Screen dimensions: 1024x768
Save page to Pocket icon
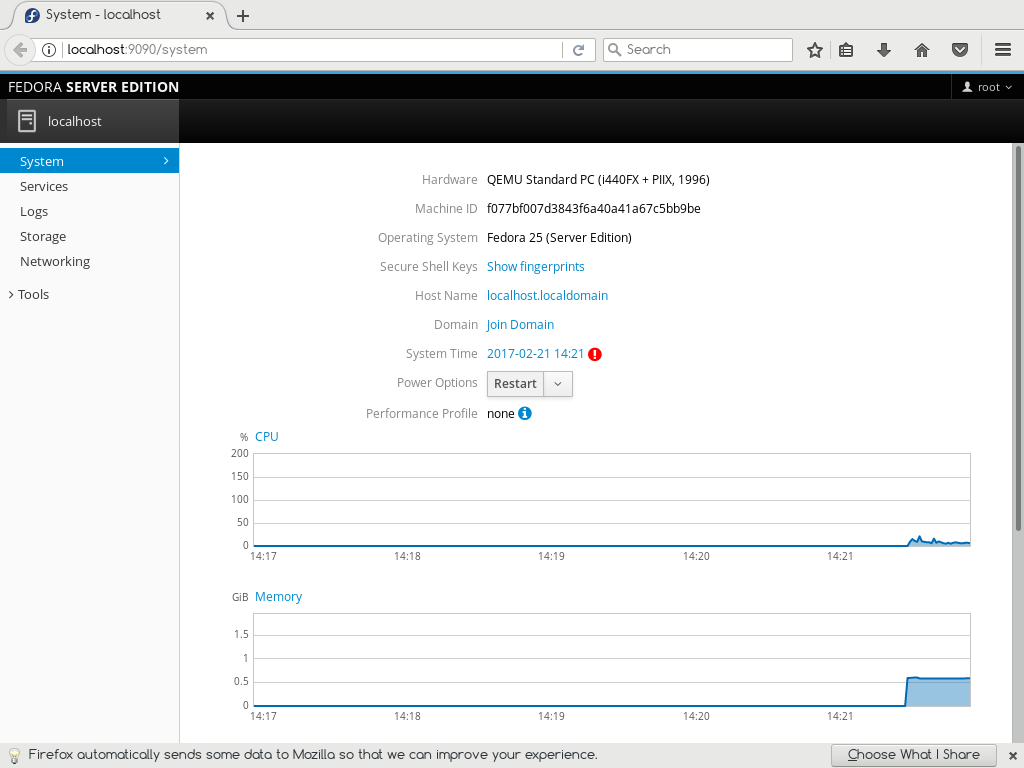point(959,50)
